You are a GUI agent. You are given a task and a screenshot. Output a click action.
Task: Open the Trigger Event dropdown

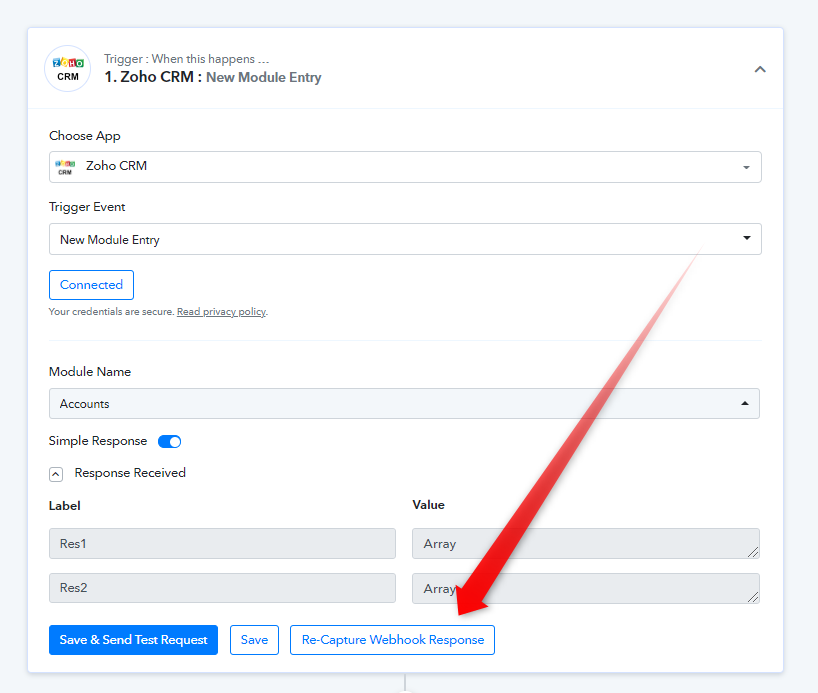pos(405,239)
